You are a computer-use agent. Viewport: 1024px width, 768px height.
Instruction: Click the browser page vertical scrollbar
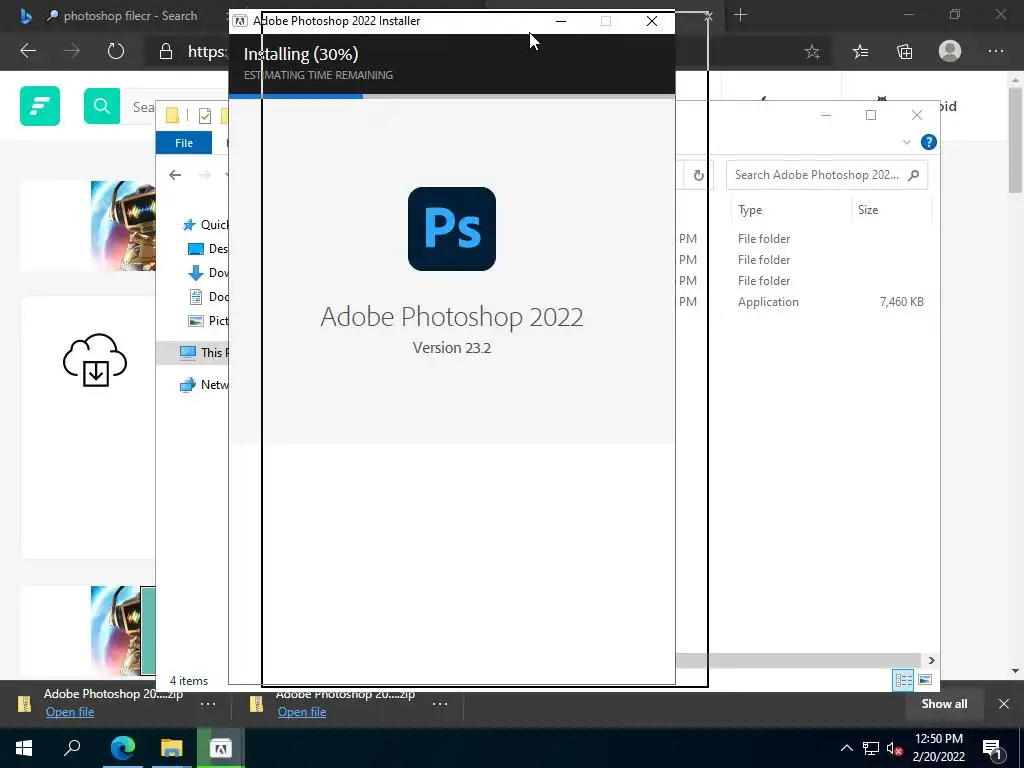click(x=1014, y=140)
